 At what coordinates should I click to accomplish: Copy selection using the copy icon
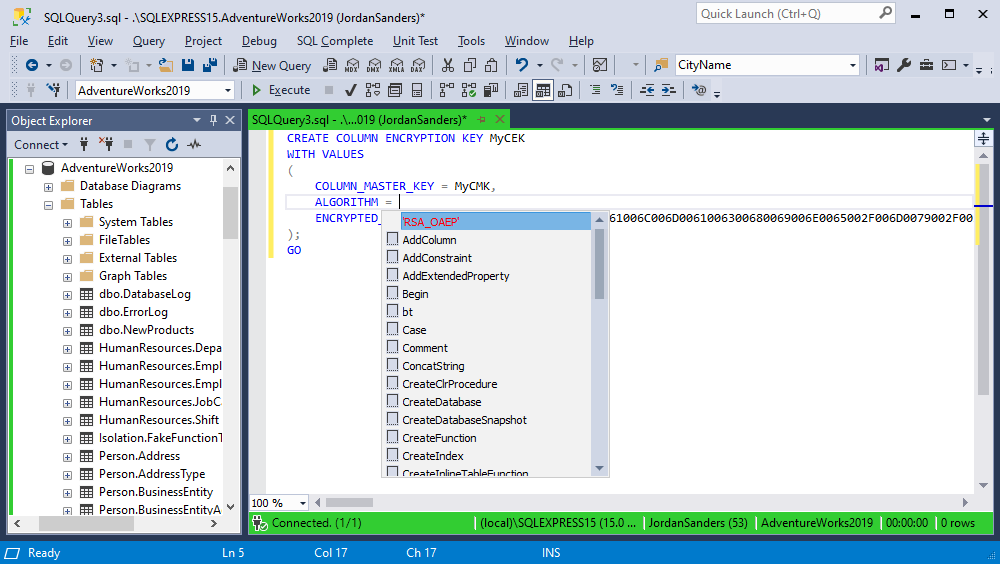(x=470, y=65)
